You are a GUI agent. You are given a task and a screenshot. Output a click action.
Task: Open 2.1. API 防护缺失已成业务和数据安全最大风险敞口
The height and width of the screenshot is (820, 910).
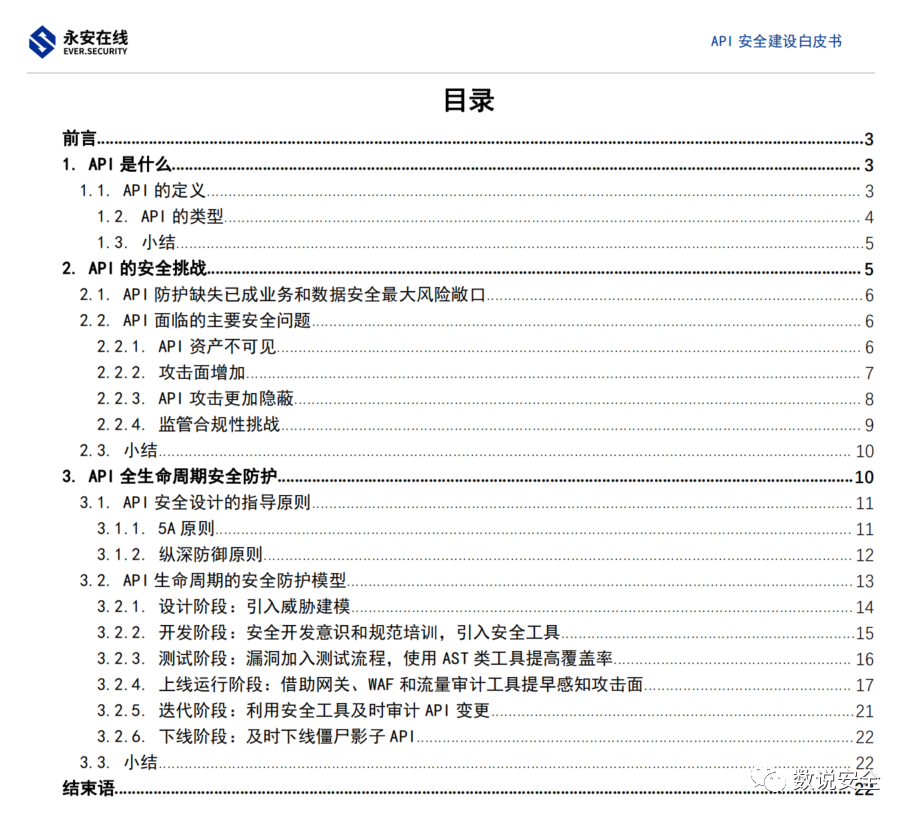pyautogui.click(x=476, y=295)
